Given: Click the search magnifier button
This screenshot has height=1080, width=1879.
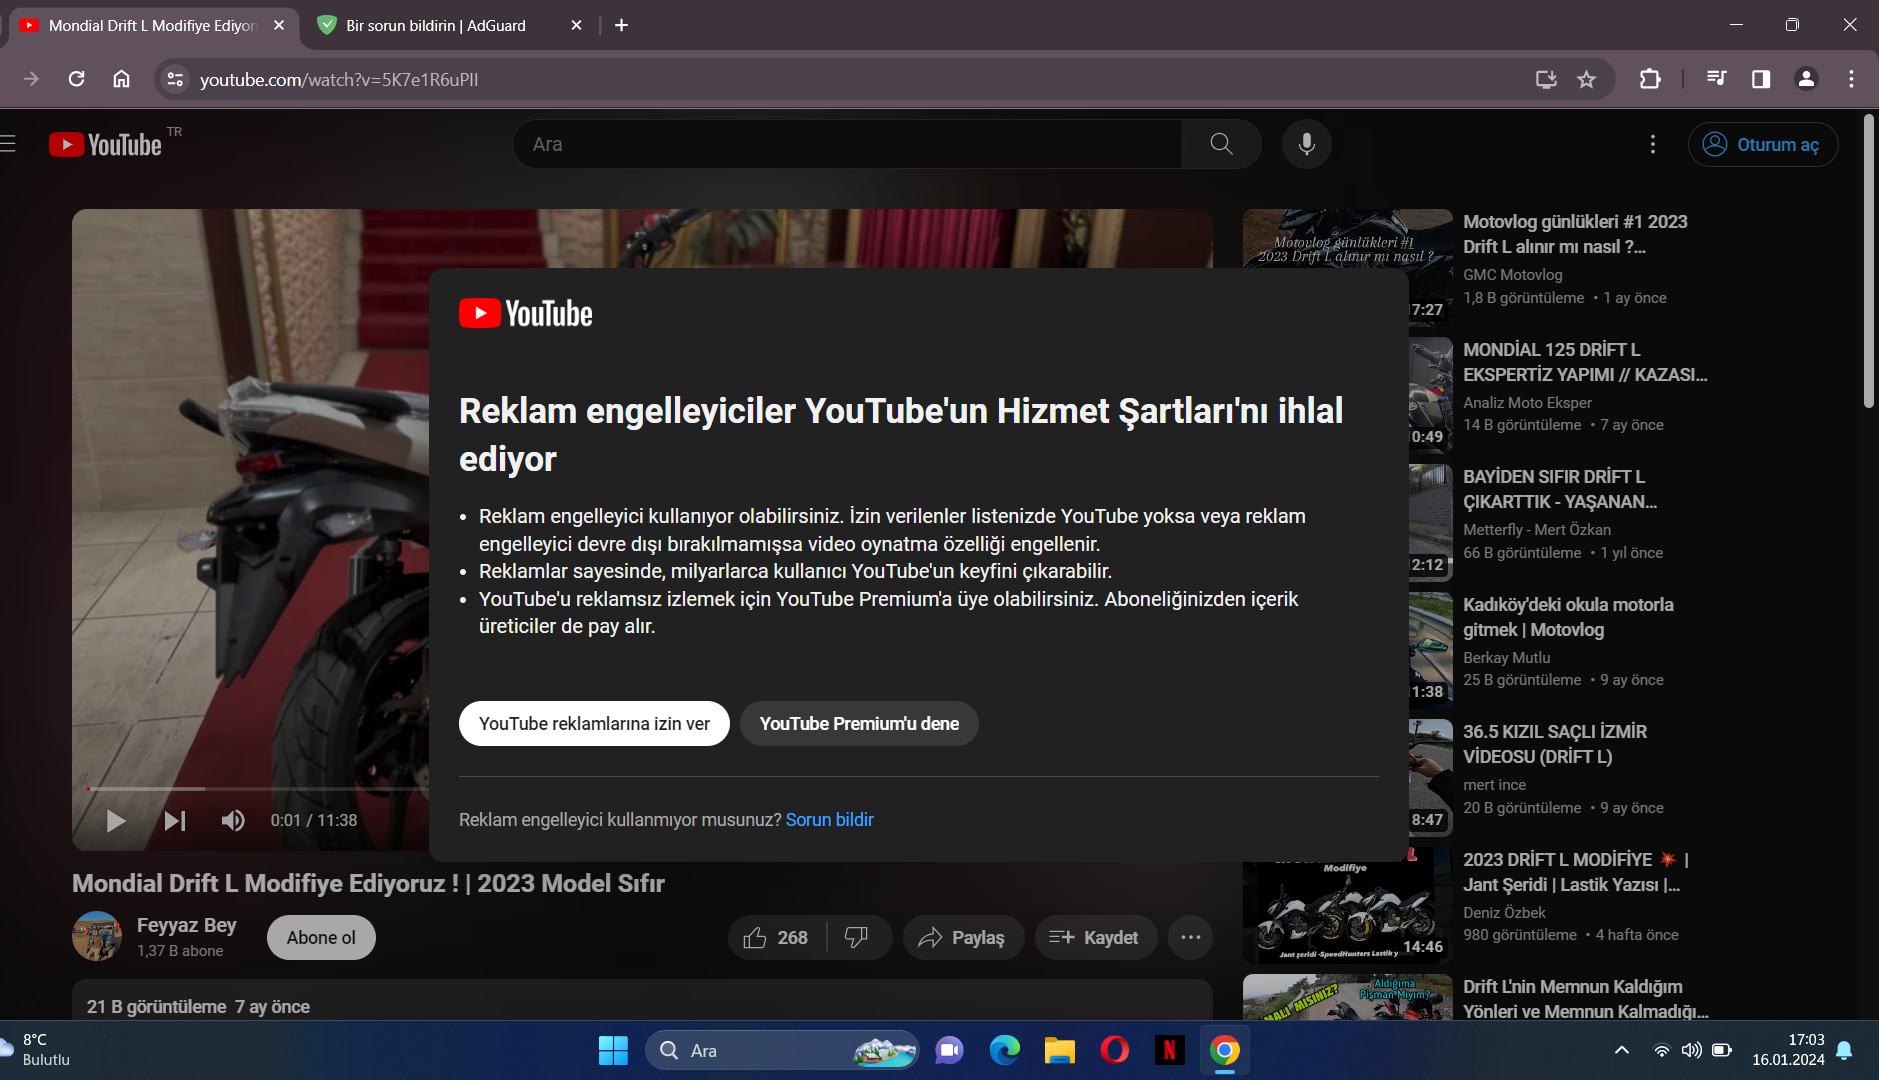Looking at the screenshot, I should (1221, 144).
